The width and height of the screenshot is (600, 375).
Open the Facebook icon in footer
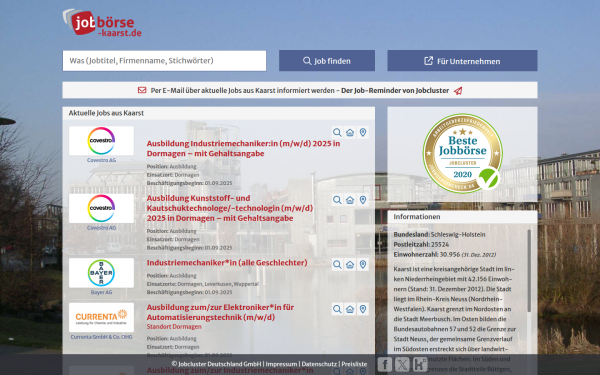pyautogui.click(x=385, y=364)
